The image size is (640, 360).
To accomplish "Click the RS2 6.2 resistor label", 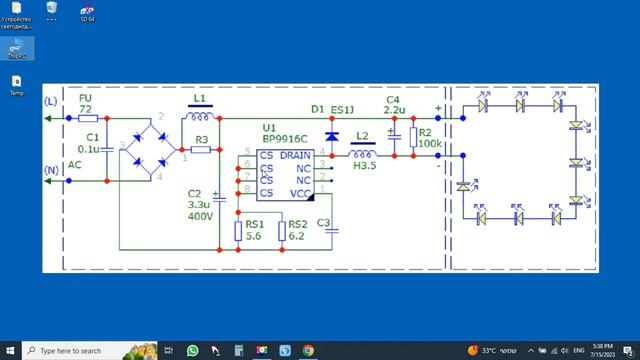I will click(x=298, y=230).
